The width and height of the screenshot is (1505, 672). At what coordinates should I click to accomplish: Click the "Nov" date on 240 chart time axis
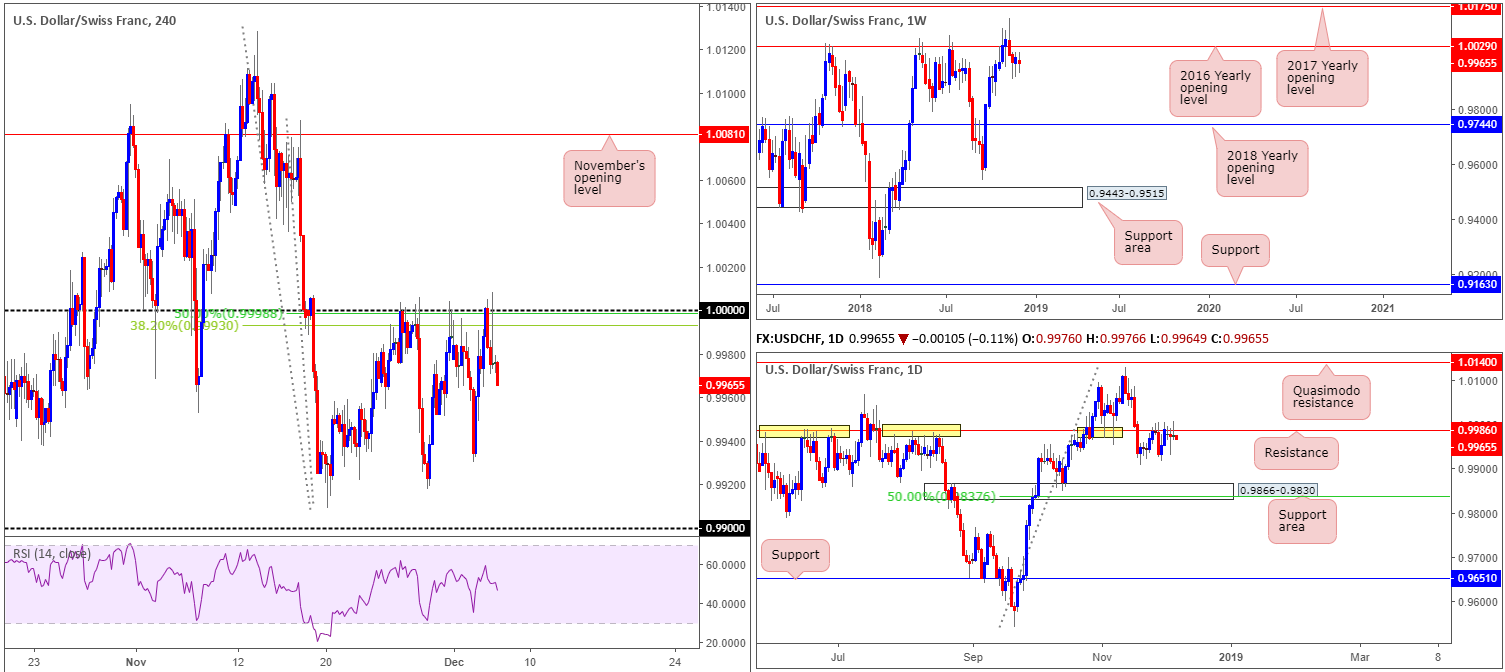coord(137,661)
